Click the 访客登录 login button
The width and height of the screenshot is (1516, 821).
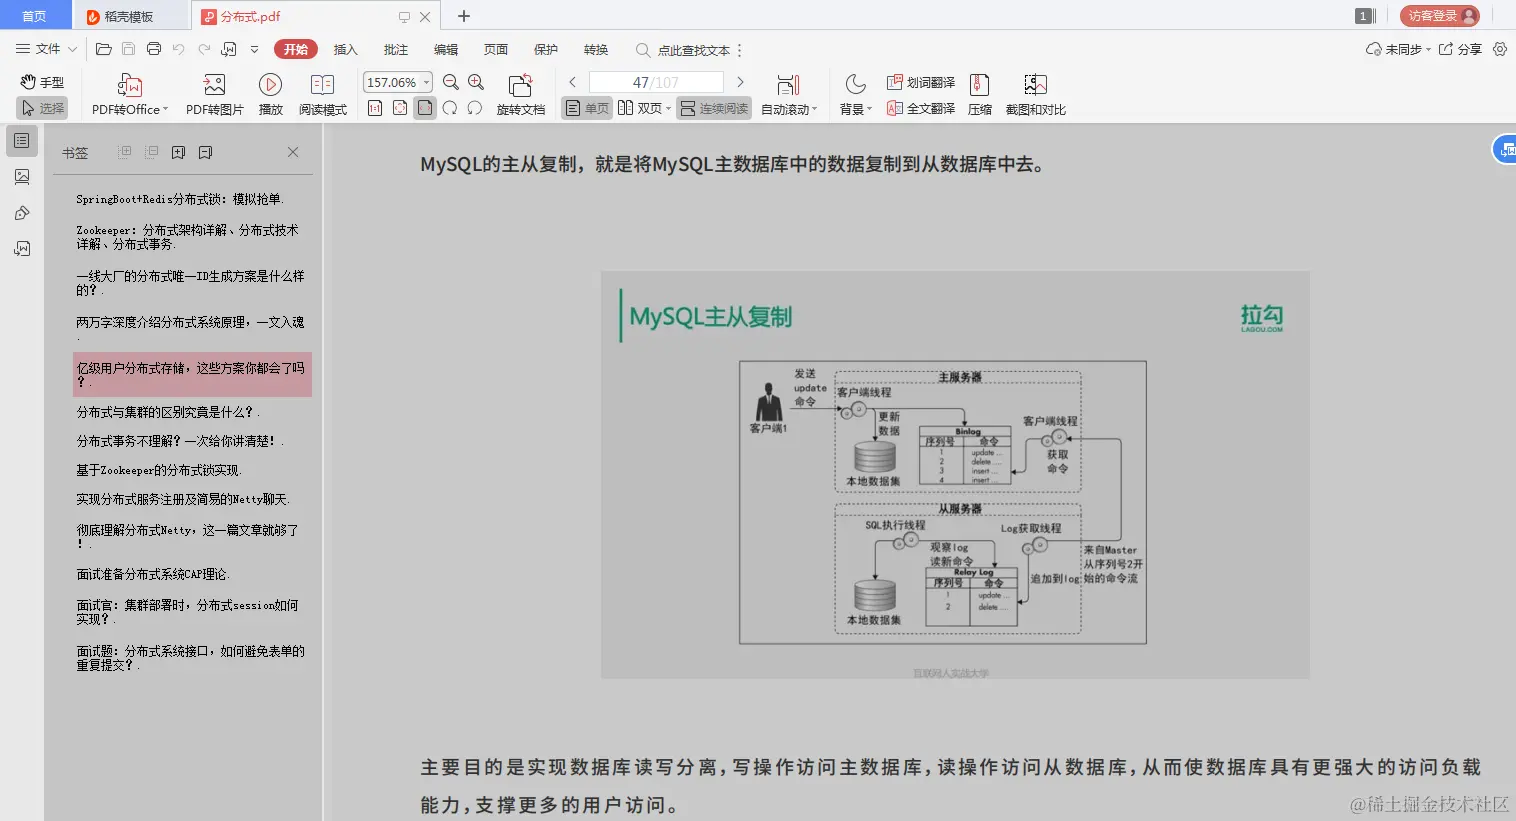click(x=1440, y=15)
